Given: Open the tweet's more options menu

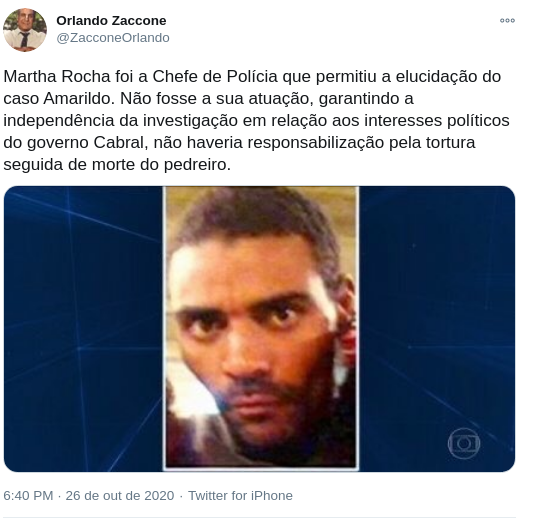Looking at the screenshot, I should pyautogui.click(x=507, y=21).
